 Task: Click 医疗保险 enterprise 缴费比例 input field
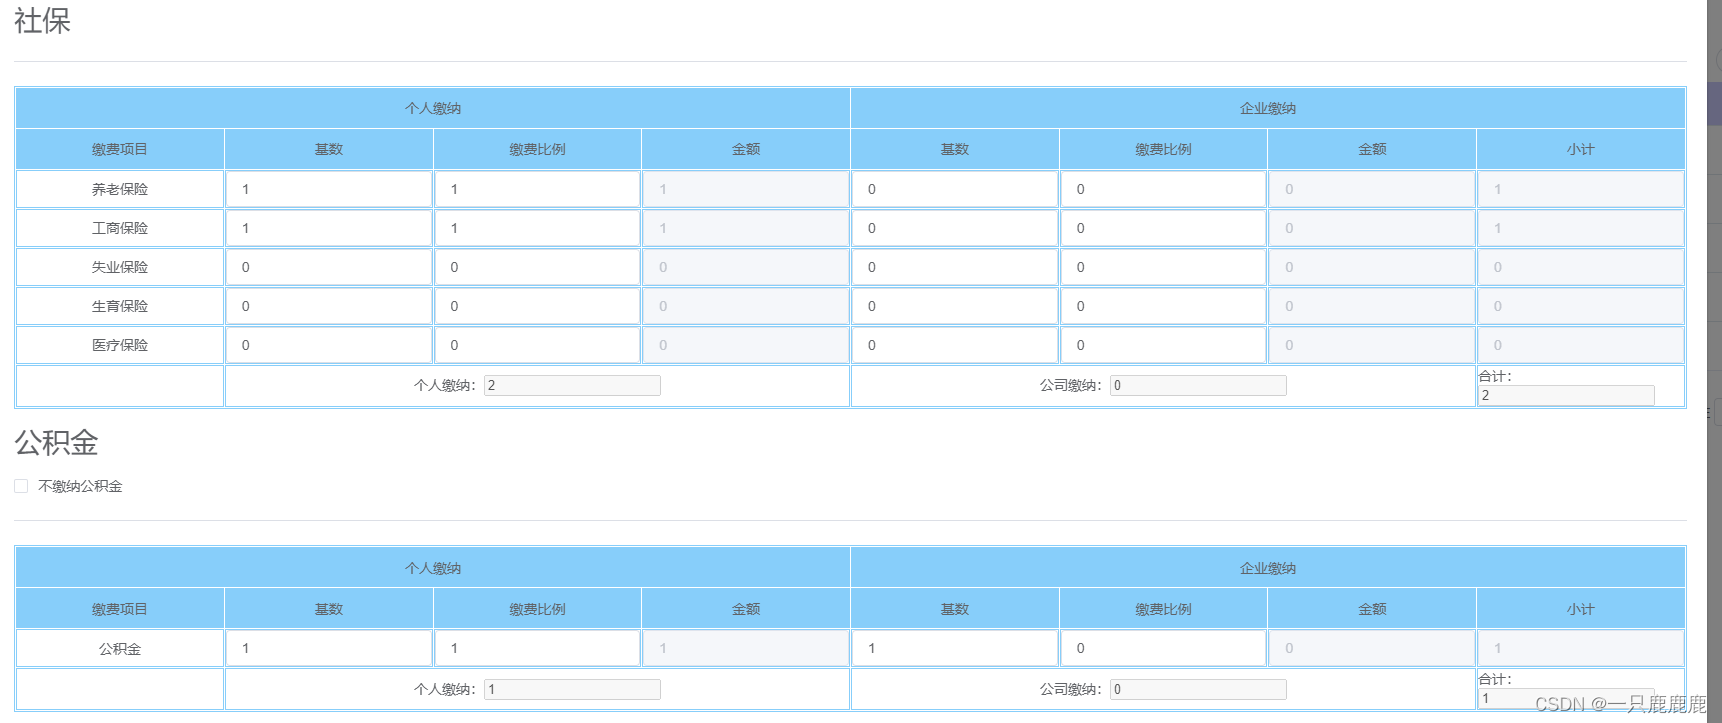pos(1163,345)
